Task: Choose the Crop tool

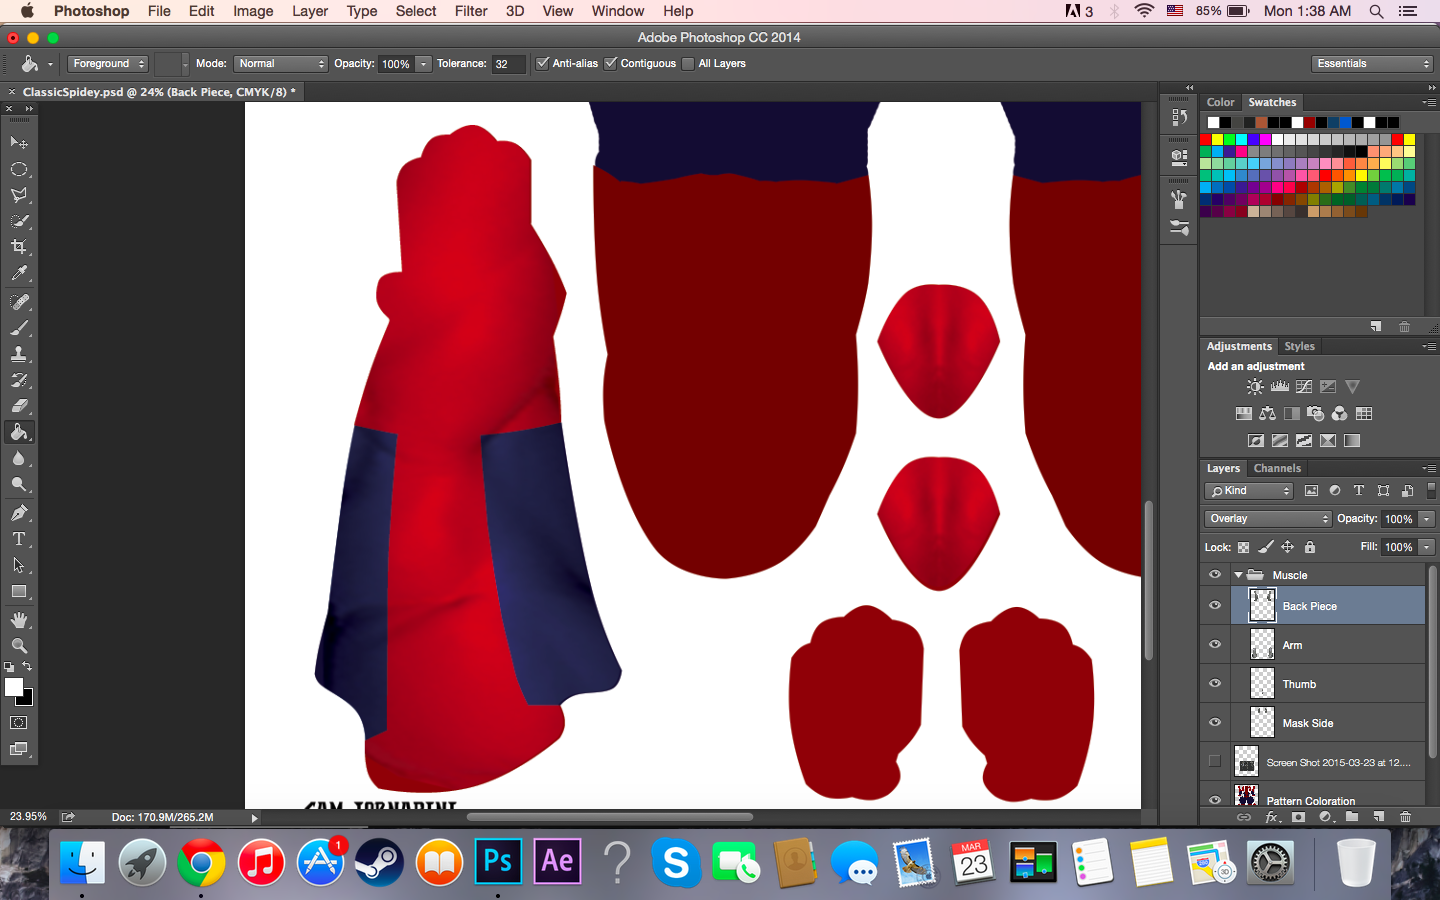Action: pyautogui.click(x=19, y=247)
